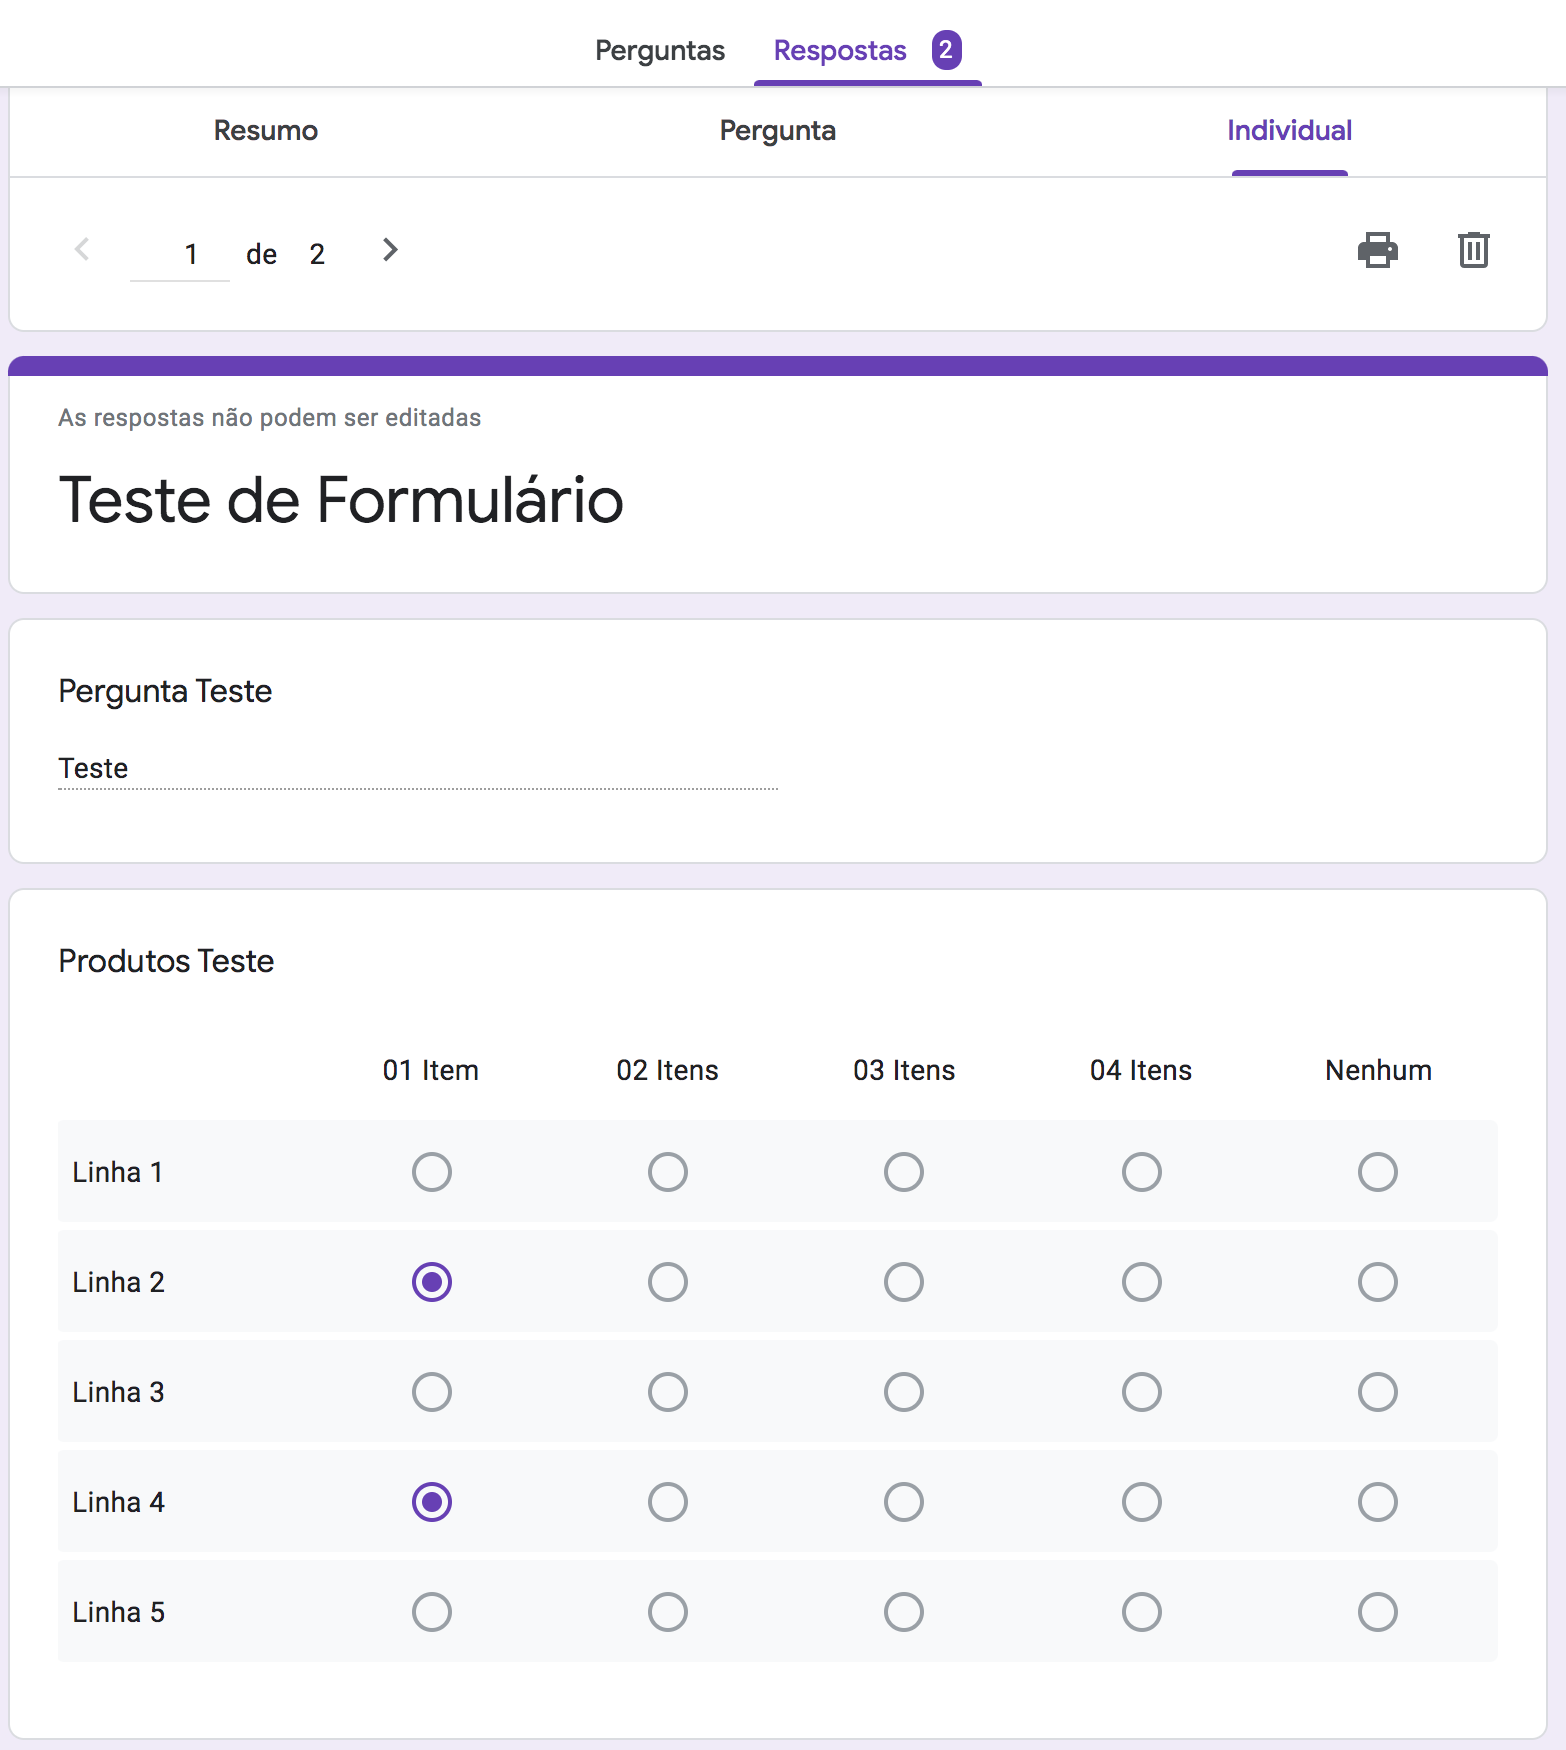This screenshot has width=1566, height=1750.
Task: Select 01 Item radio for Linha 4
Action: coord(432,1502)
